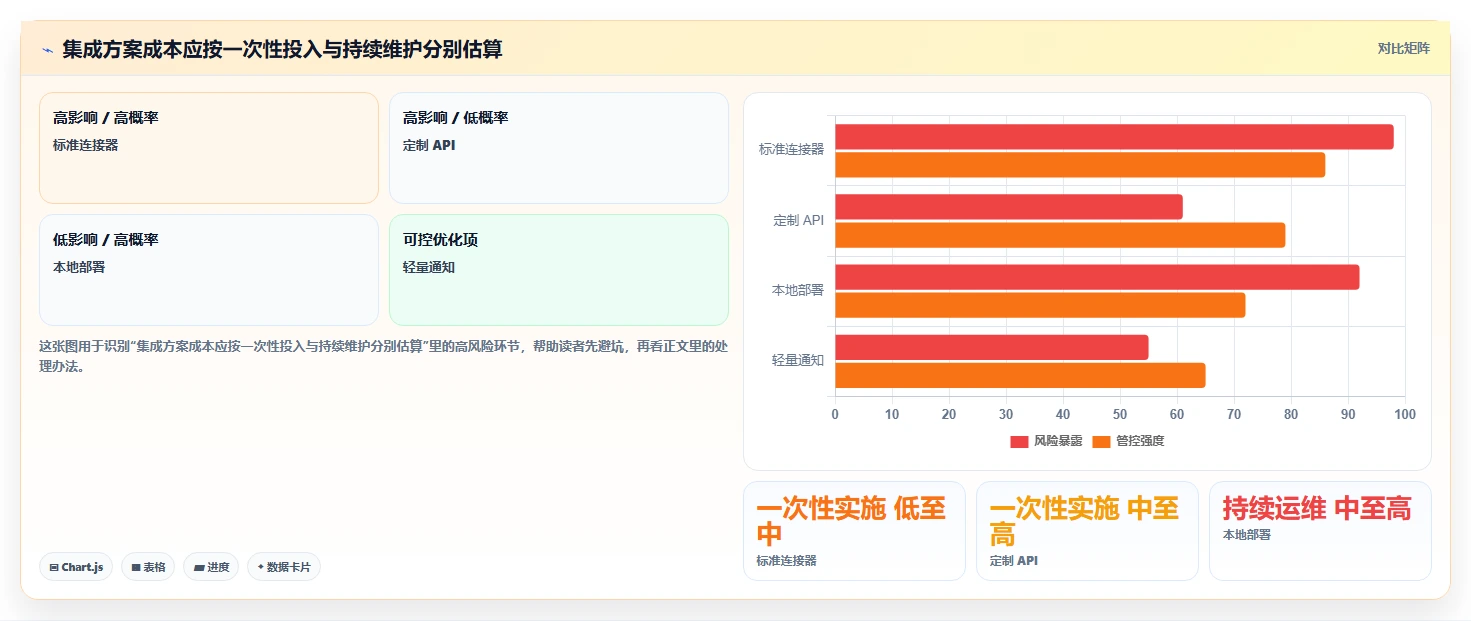This screenshot has height=621, width=1471.
Task: Toggle the 风险暴露 legend swatch
Action: 1019,441
